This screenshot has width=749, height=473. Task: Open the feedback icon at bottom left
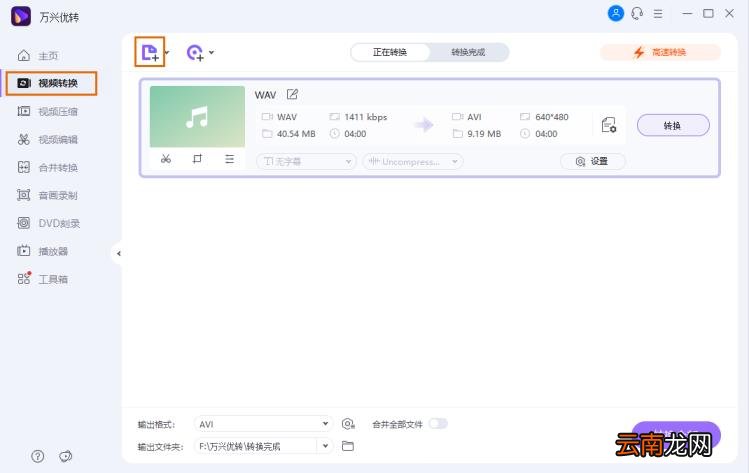[66, 457]
